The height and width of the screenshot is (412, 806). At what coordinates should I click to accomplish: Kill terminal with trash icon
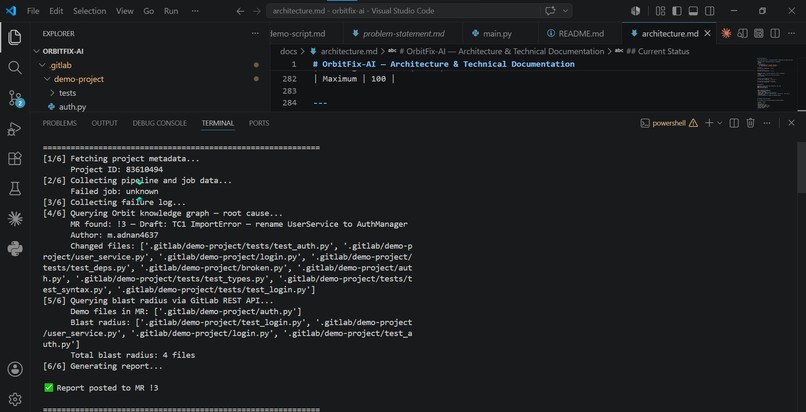point(750,123)
